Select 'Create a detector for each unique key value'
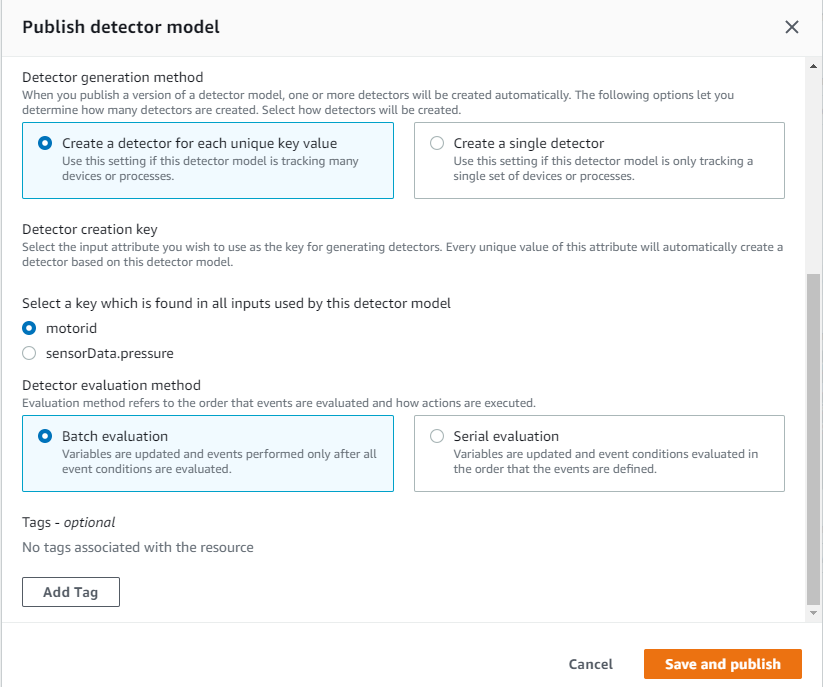The height and width of the screenshot is (687, 823). [x=45, y=143]
